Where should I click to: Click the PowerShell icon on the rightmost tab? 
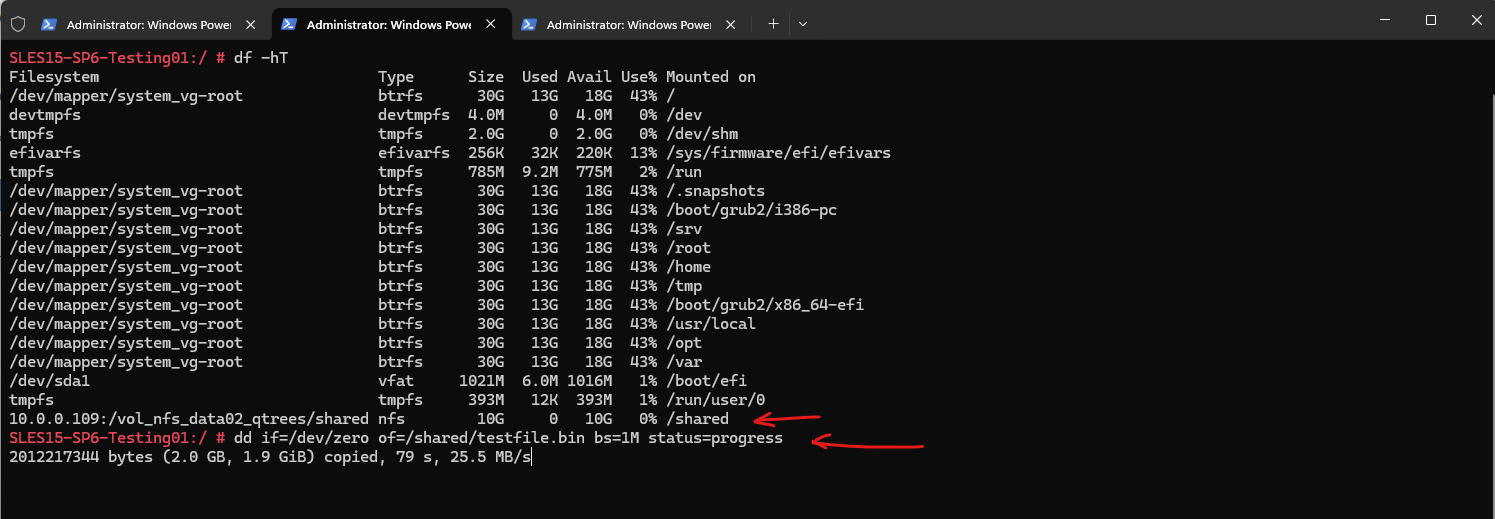coord(528,24)
